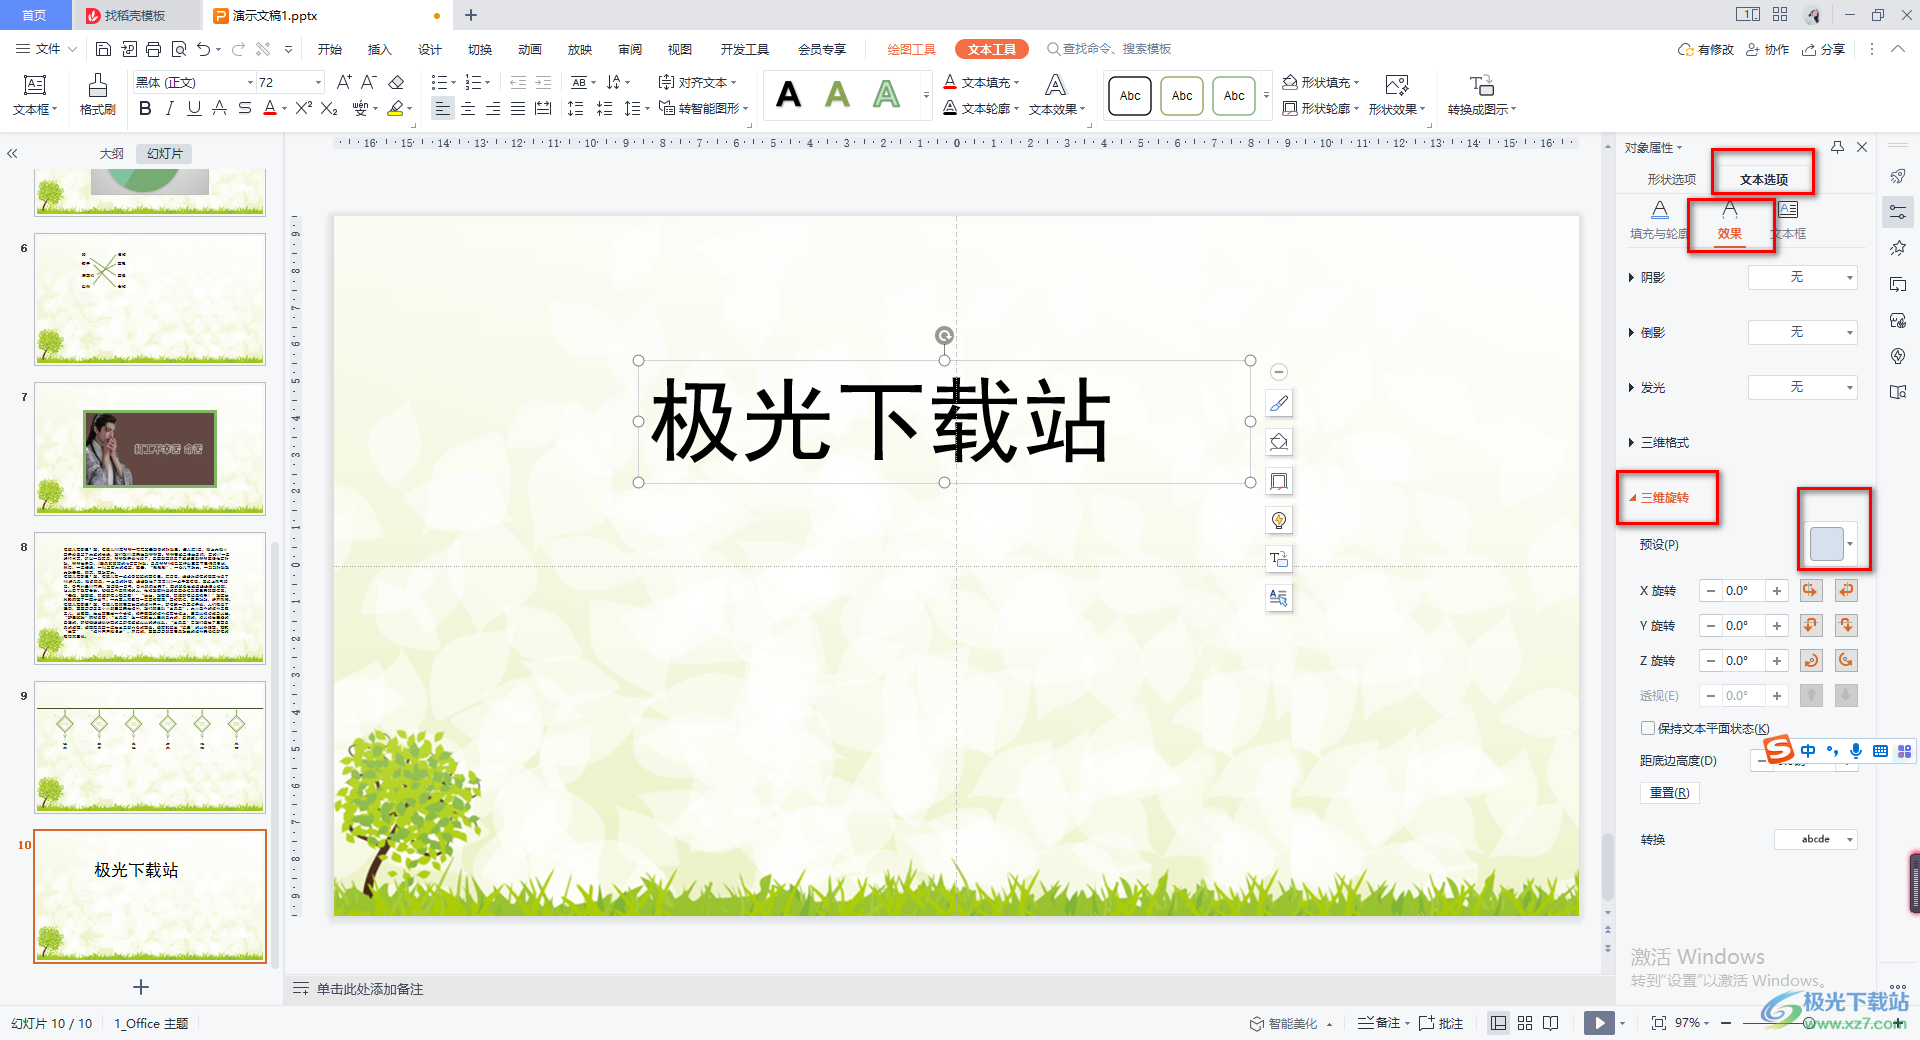1920x1040 pixels.
Task: Pin the object properties pane
Action: 1837,147
